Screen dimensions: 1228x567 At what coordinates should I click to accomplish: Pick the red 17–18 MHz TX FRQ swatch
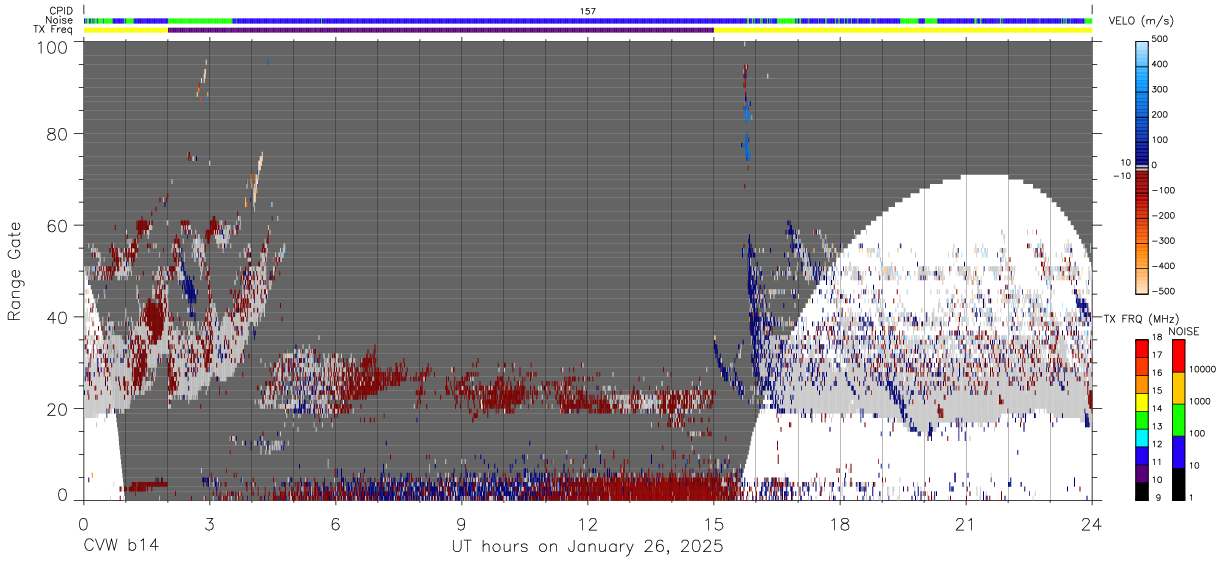pyautogui.click(x=1141, y=348)
